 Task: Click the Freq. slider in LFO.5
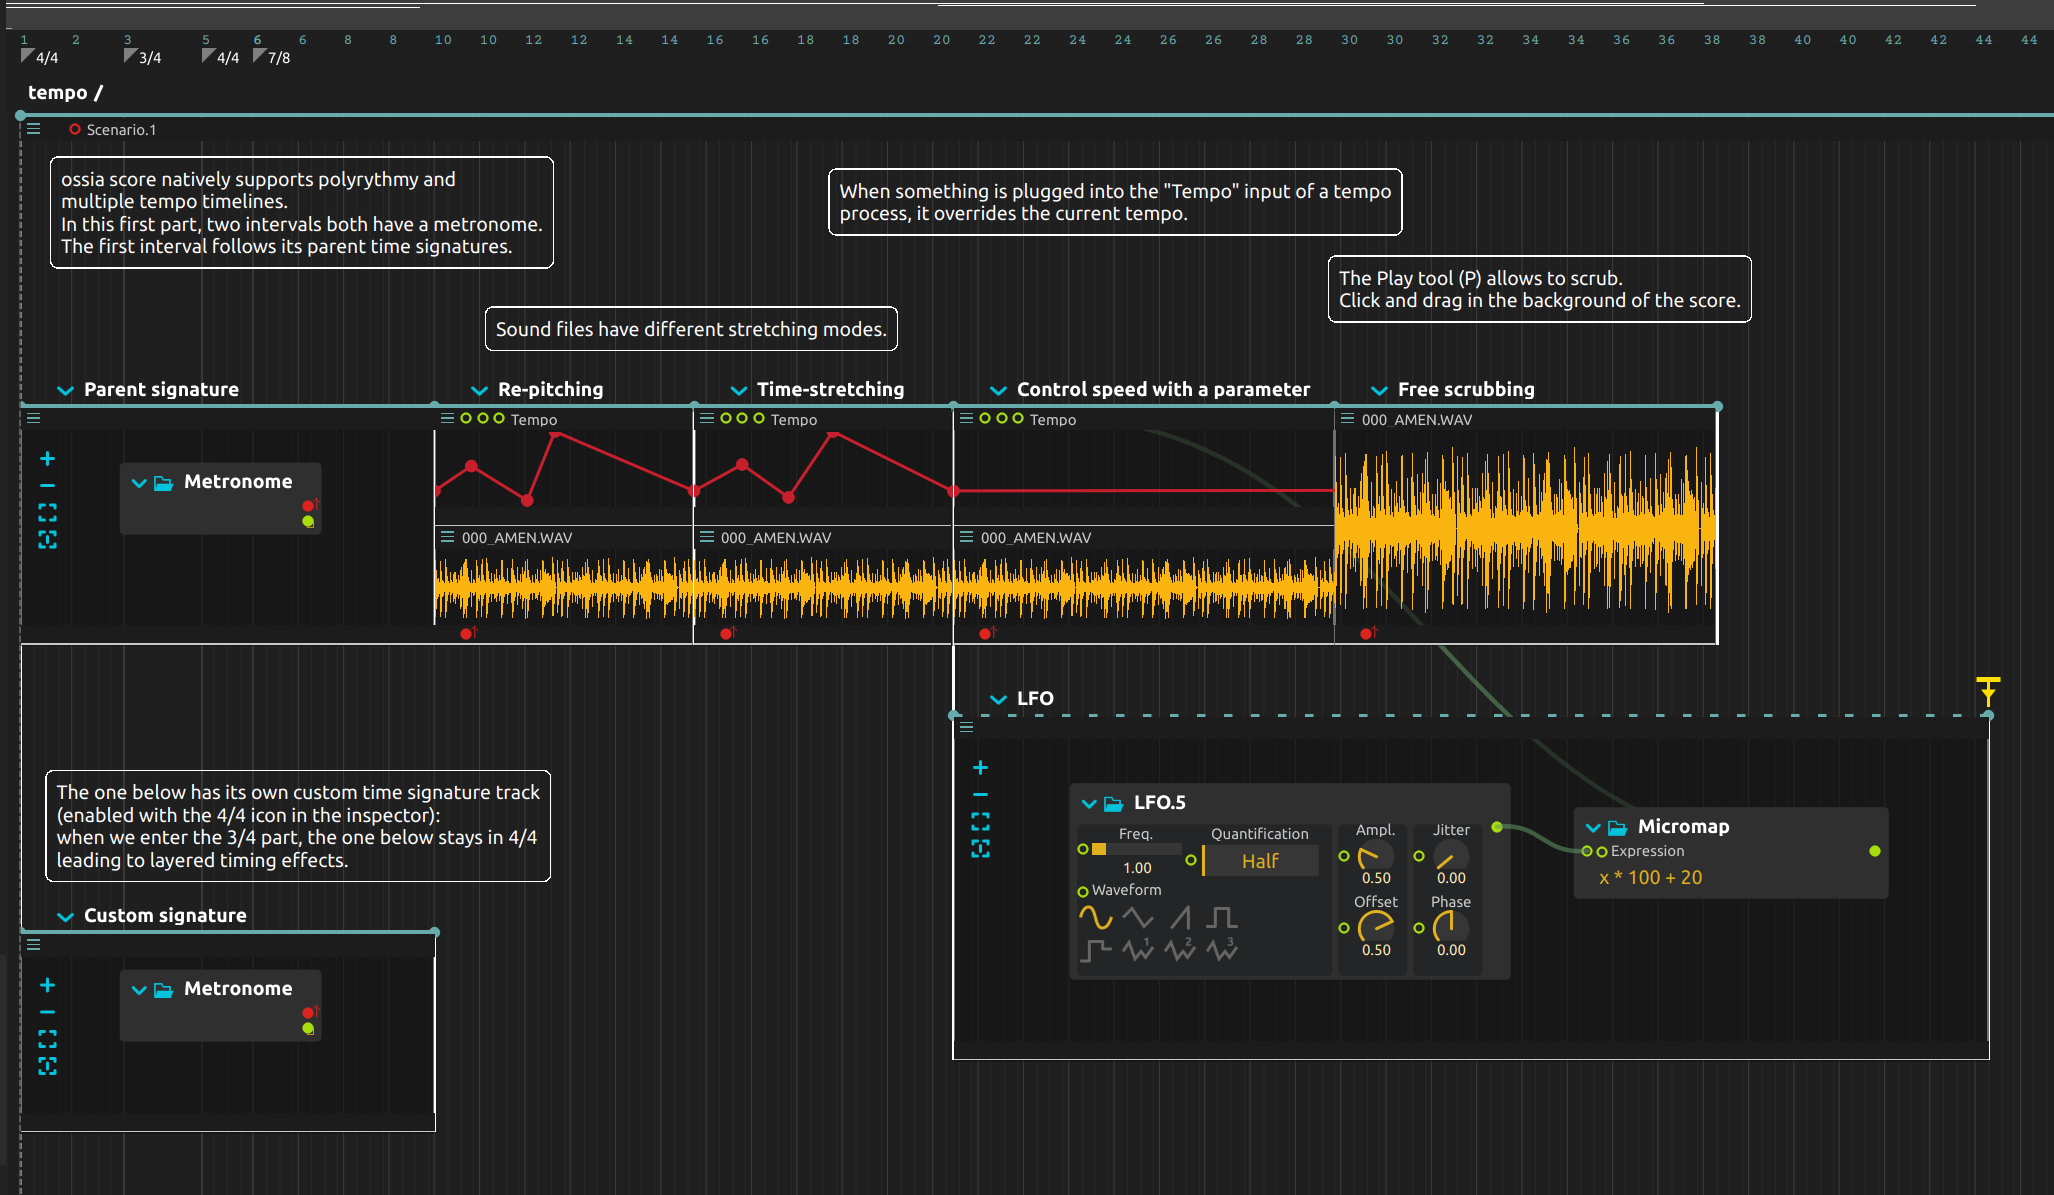click(x=1136, y=849)
